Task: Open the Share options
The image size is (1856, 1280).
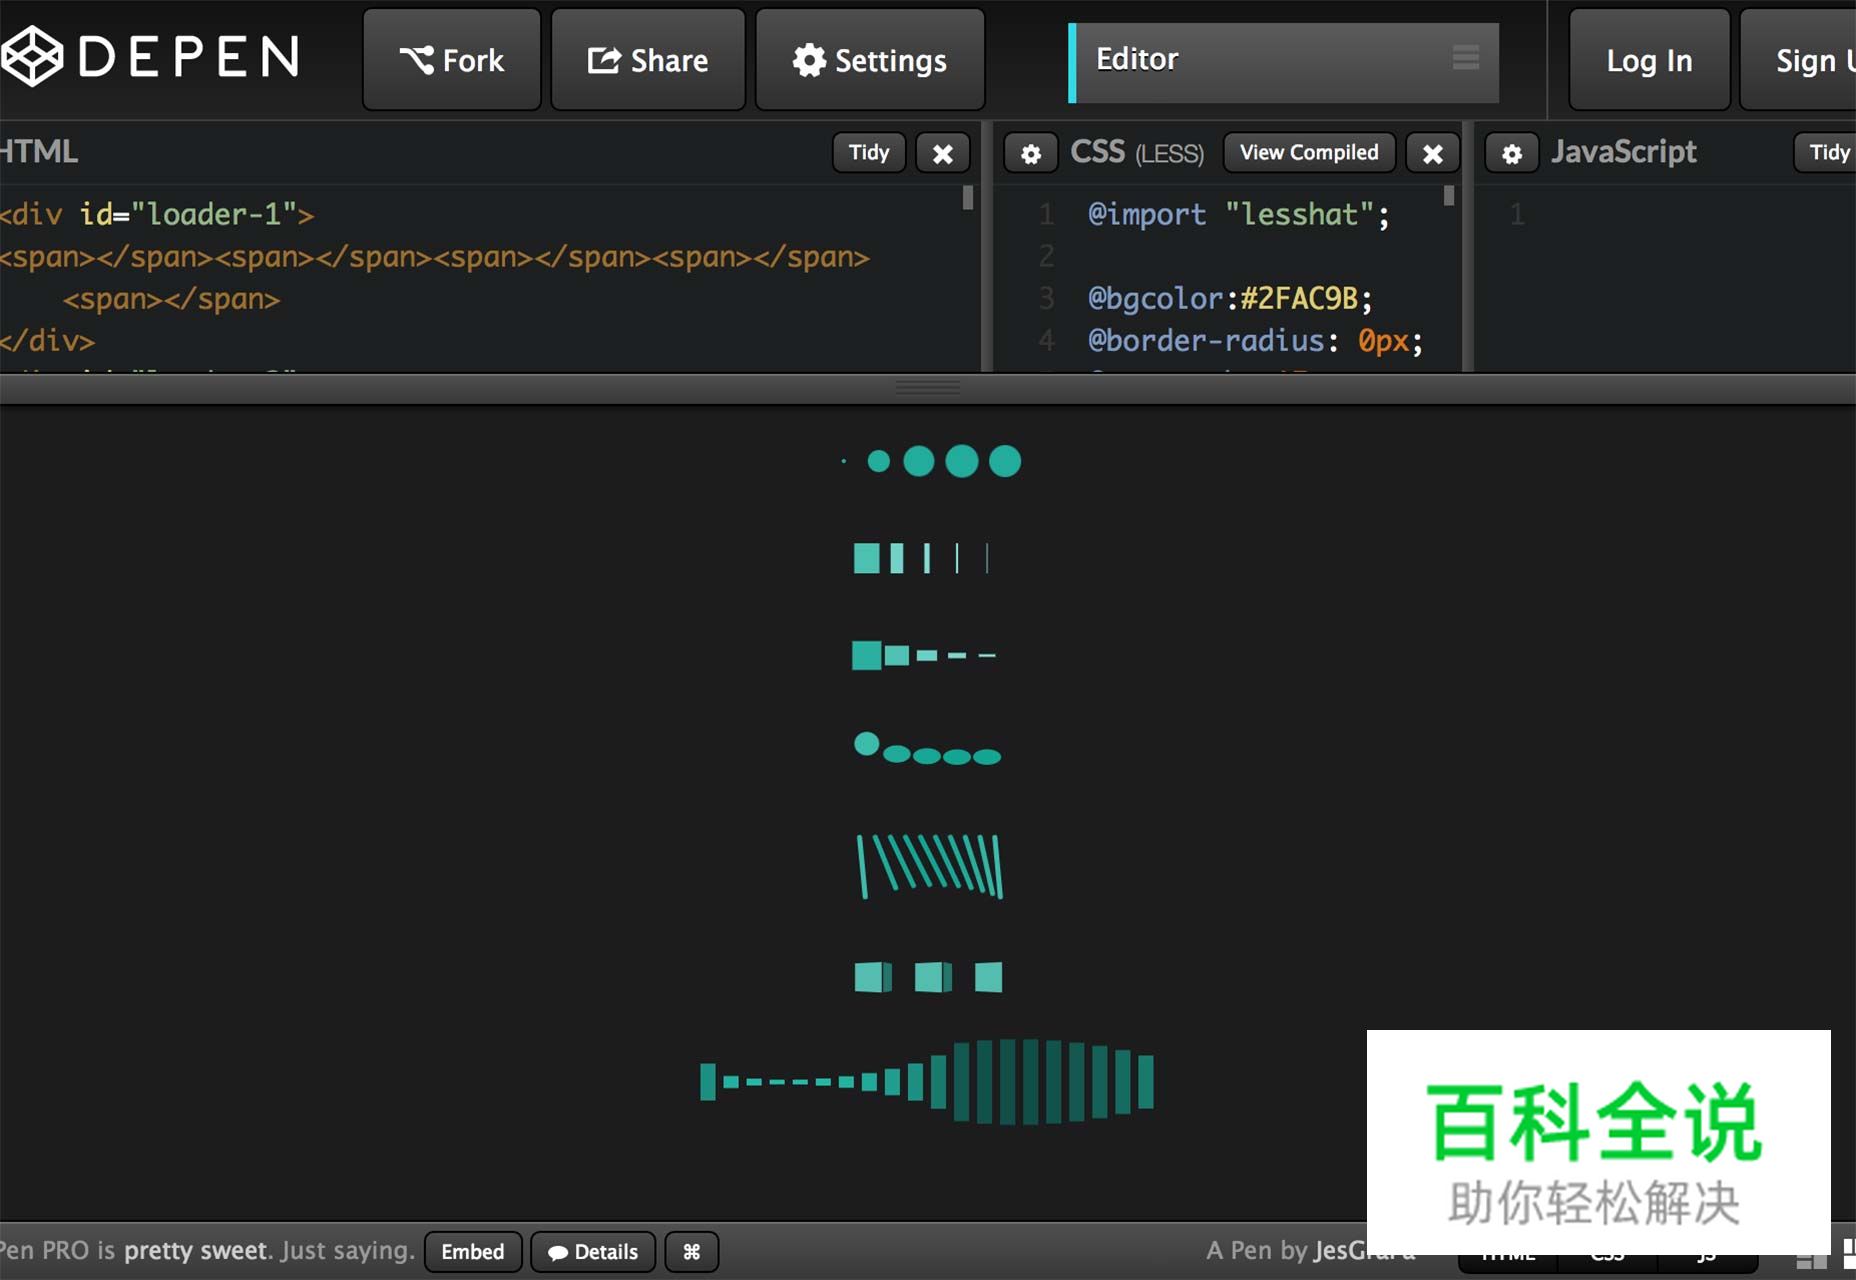Action: [x=648, y=60]
